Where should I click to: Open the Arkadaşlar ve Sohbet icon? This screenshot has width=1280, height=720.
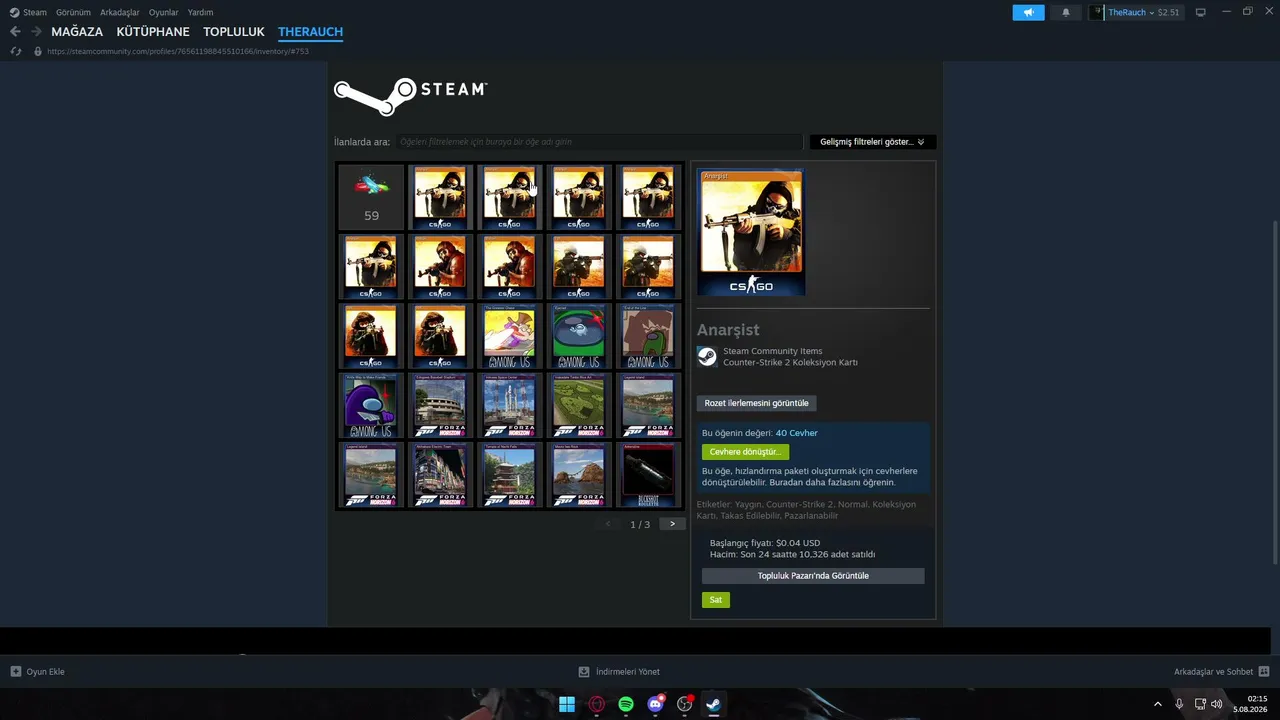point(1264,672)
